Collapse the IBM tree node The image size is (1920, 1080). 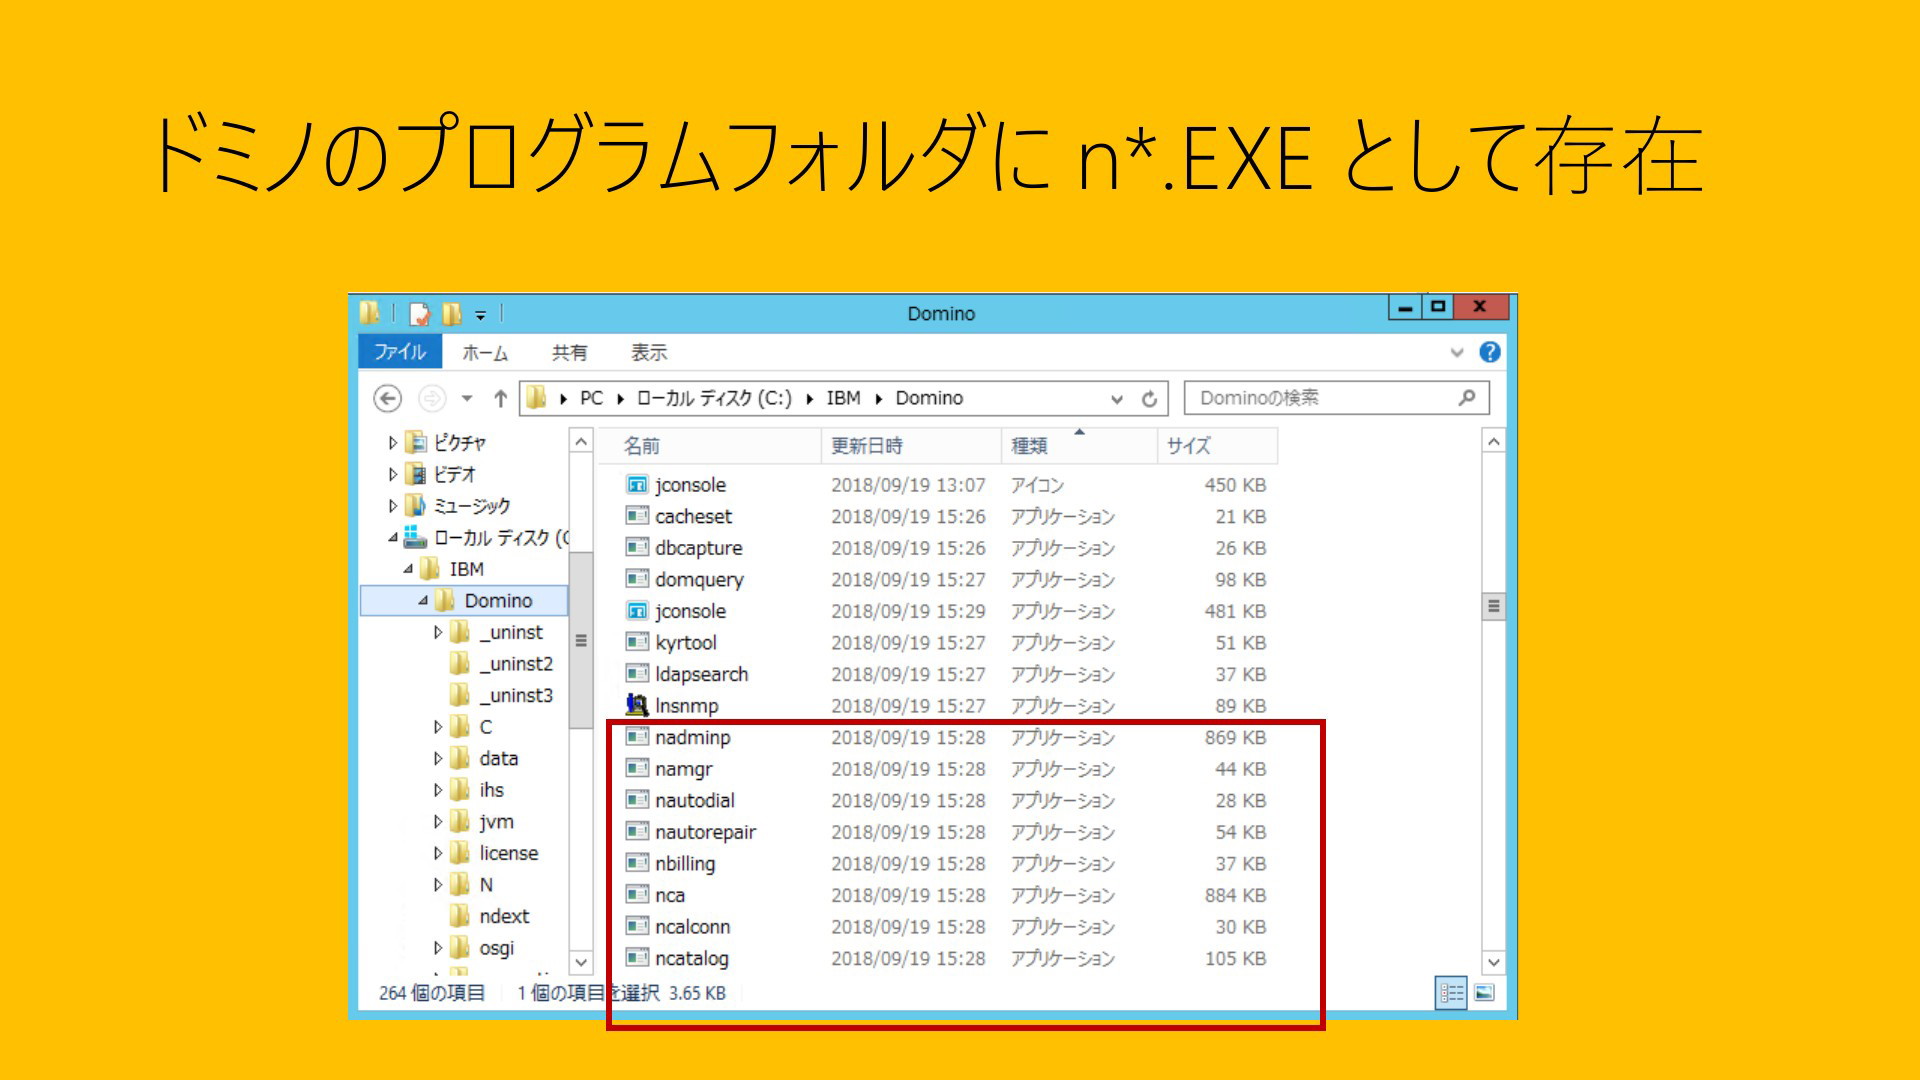(x=408, y=569)
